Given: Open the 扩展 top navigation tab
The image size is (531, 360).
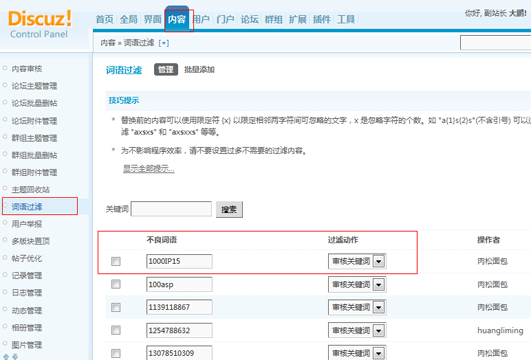Looking at the screenshot, I should pos(298,19).
